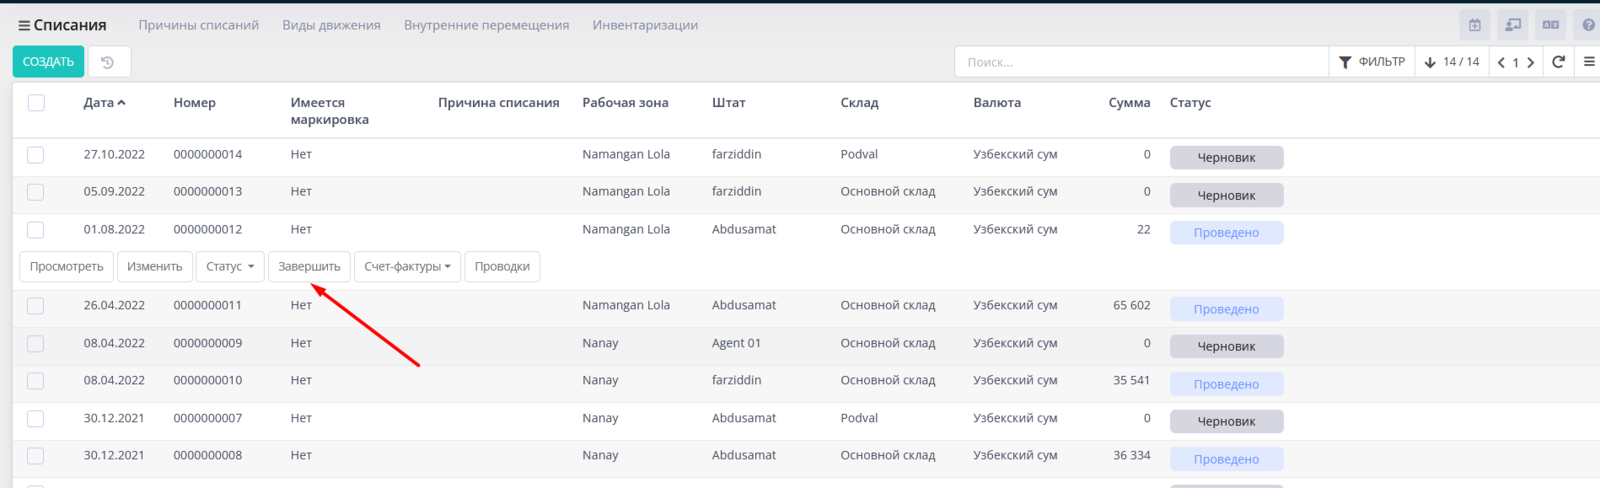Click the language translation icon
The width and height of the screenshot is (1600, 488).
pyautogui.click(x=1550, y=25)
